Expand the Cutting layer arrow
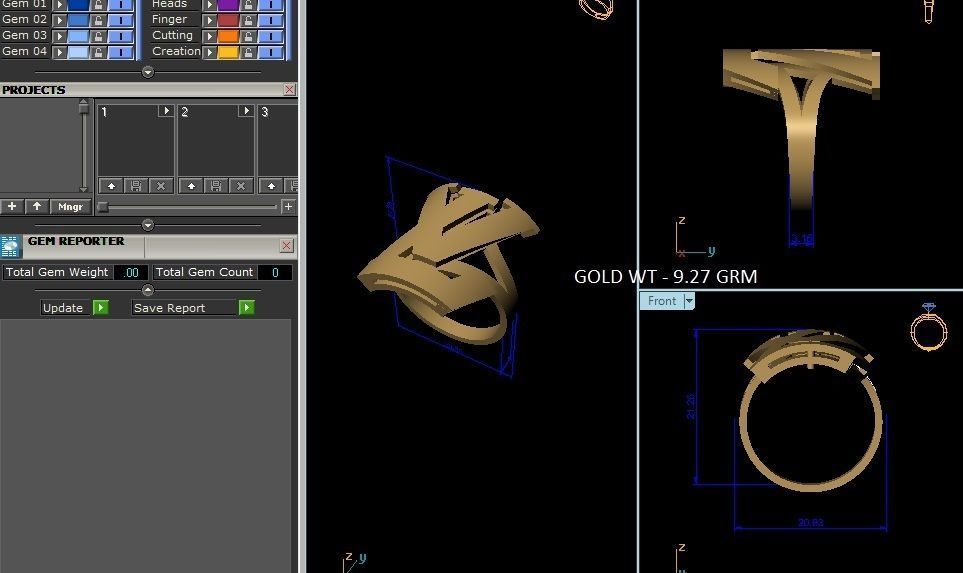Viewport: 963px width, 573px height. (209, 36)
